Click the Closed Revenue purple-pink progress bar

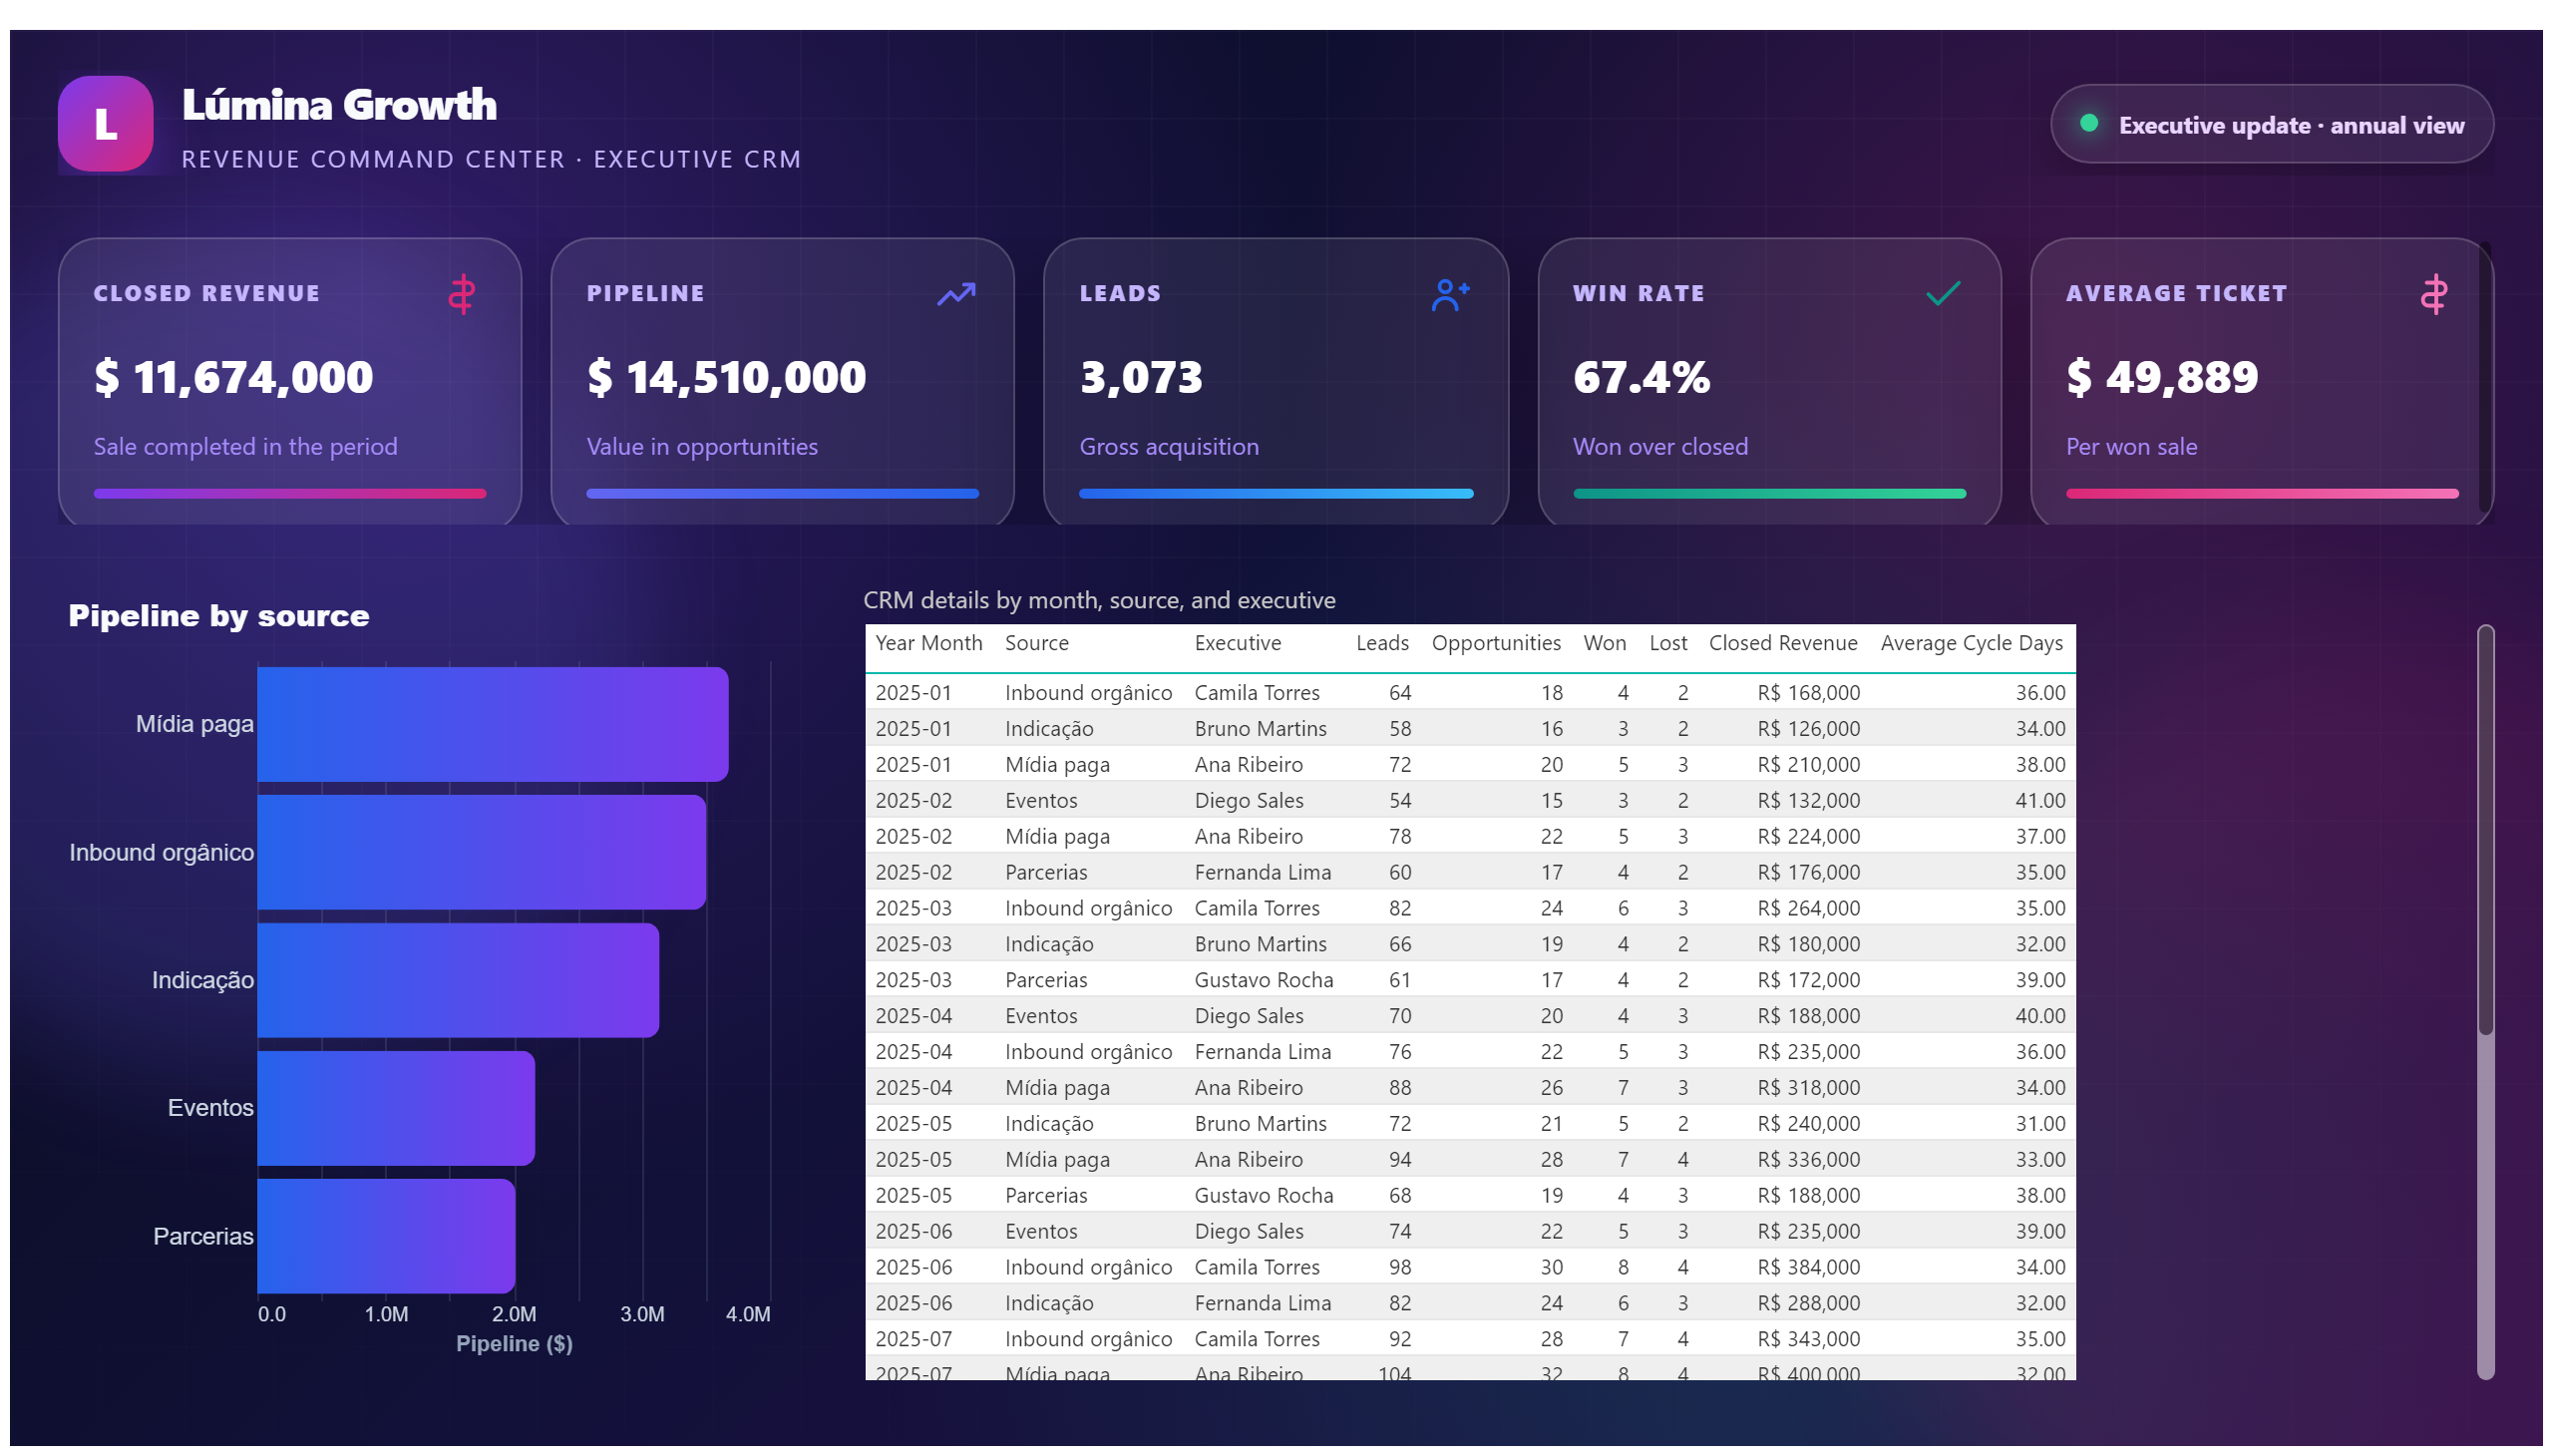[290, 493]
